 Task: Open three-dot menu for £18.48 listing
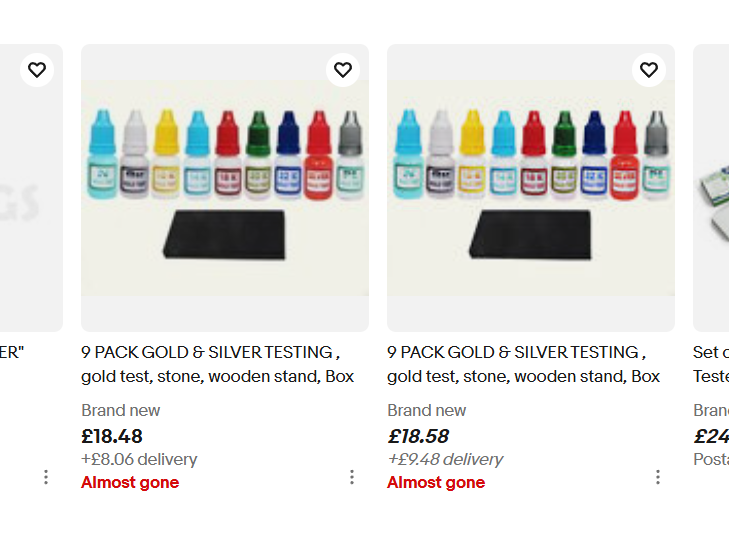click(352, 477)
